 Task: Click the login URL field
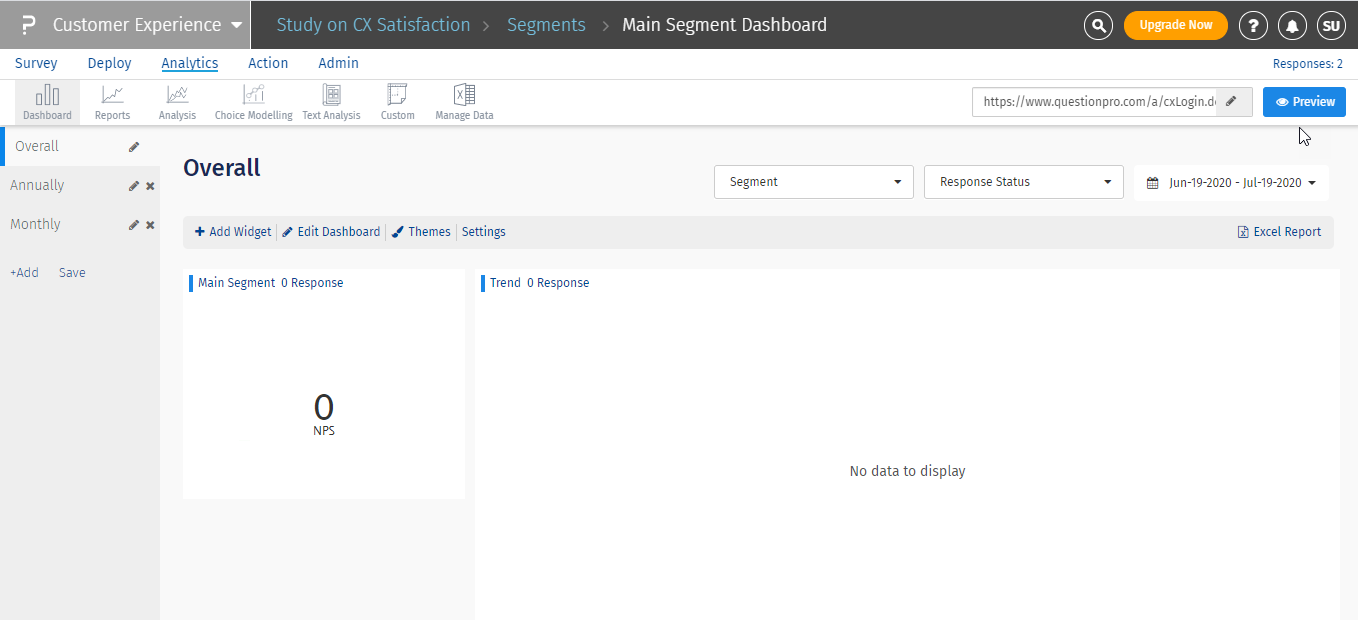pos(1094,102)
